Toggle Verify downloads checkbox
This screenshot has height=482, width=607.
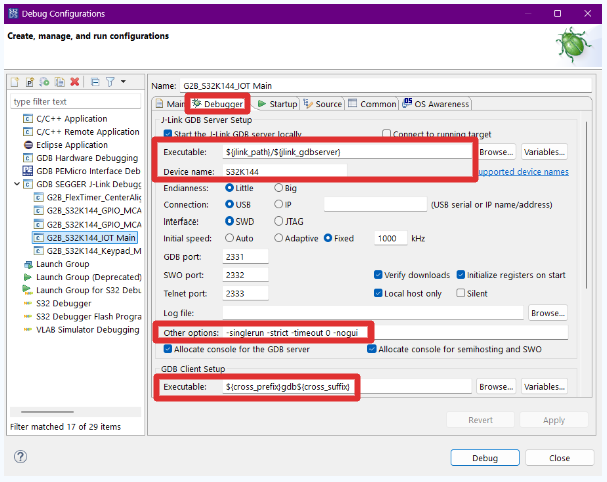378,274
